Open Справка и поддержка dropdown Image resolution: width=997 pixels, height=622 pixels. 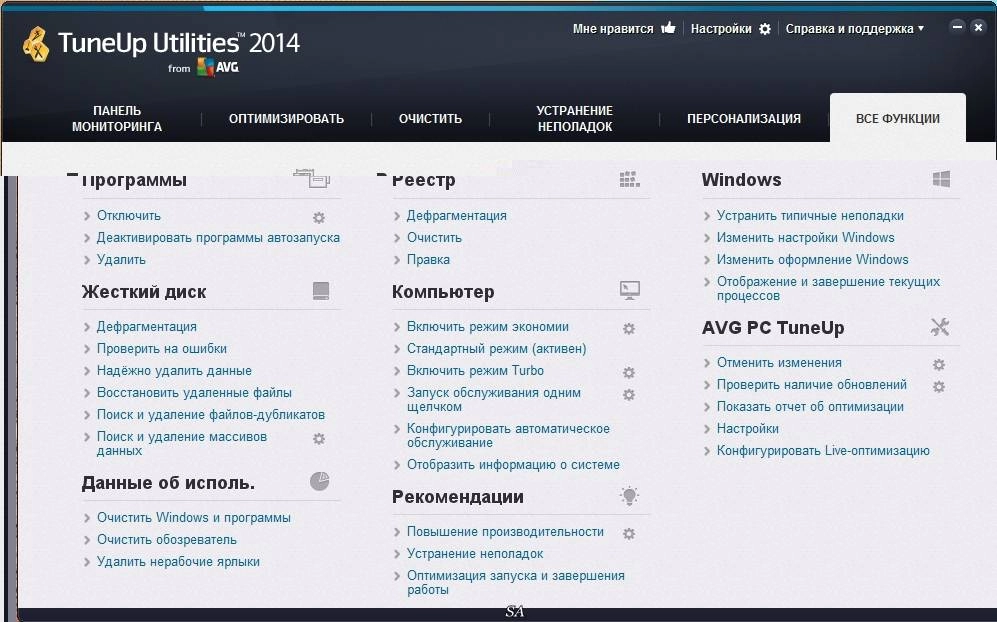tap(855, 29)
